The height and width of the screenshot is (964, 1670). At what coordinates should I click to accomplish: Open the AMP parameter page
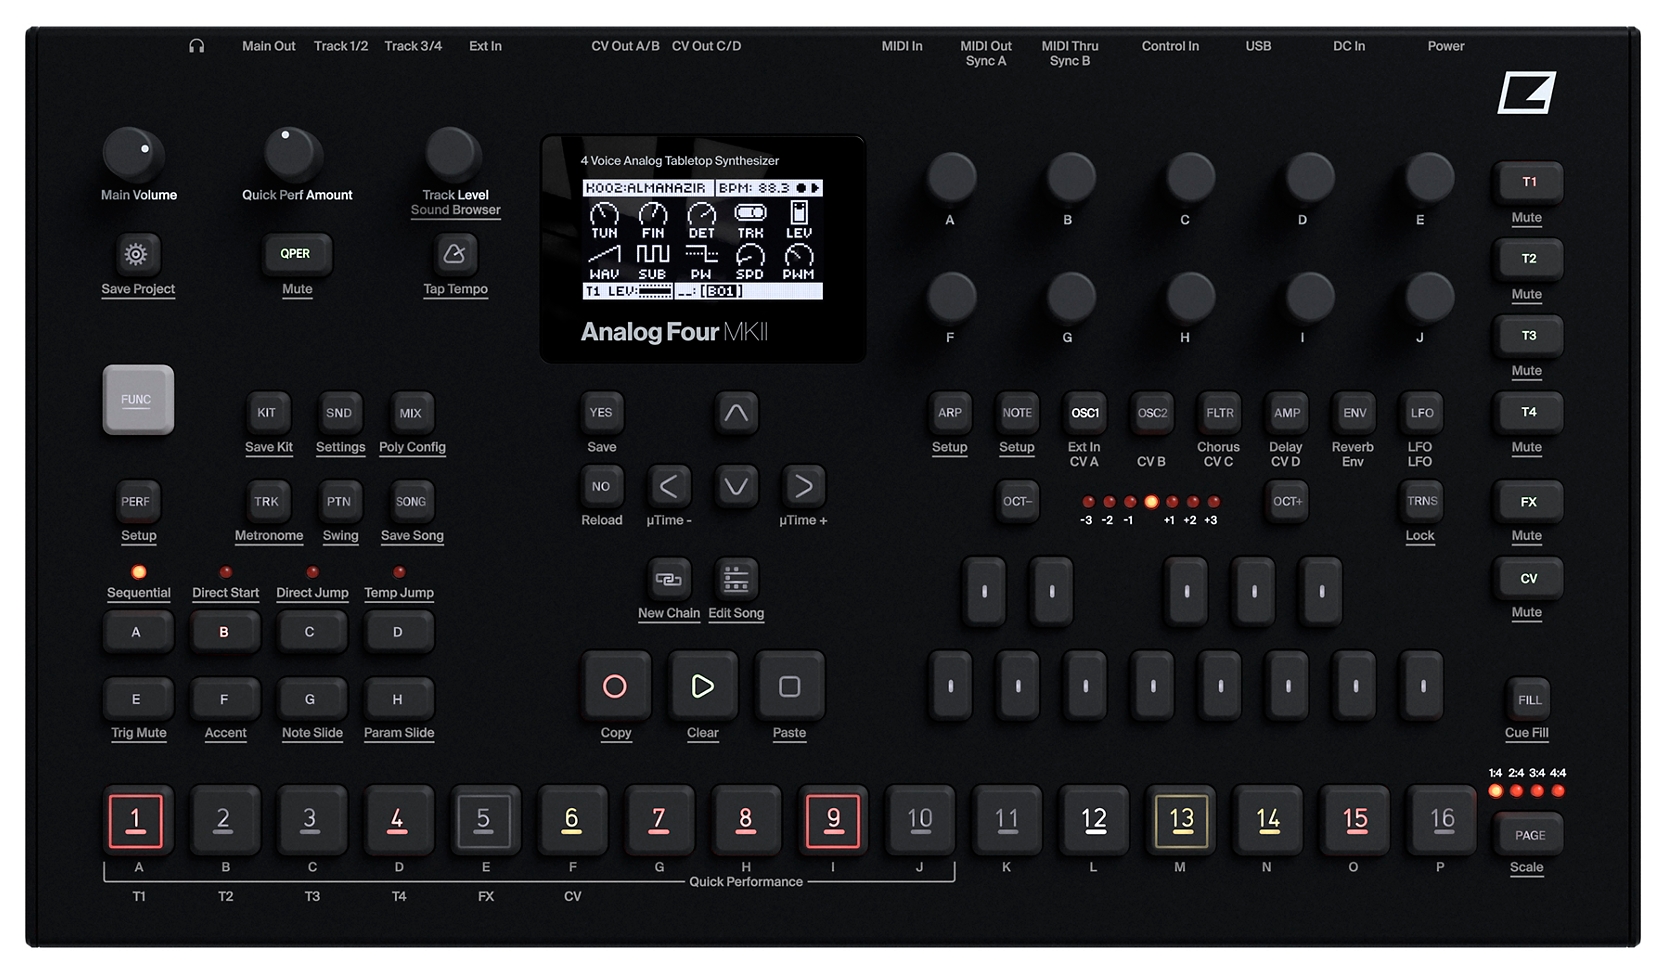[1287, 412]
